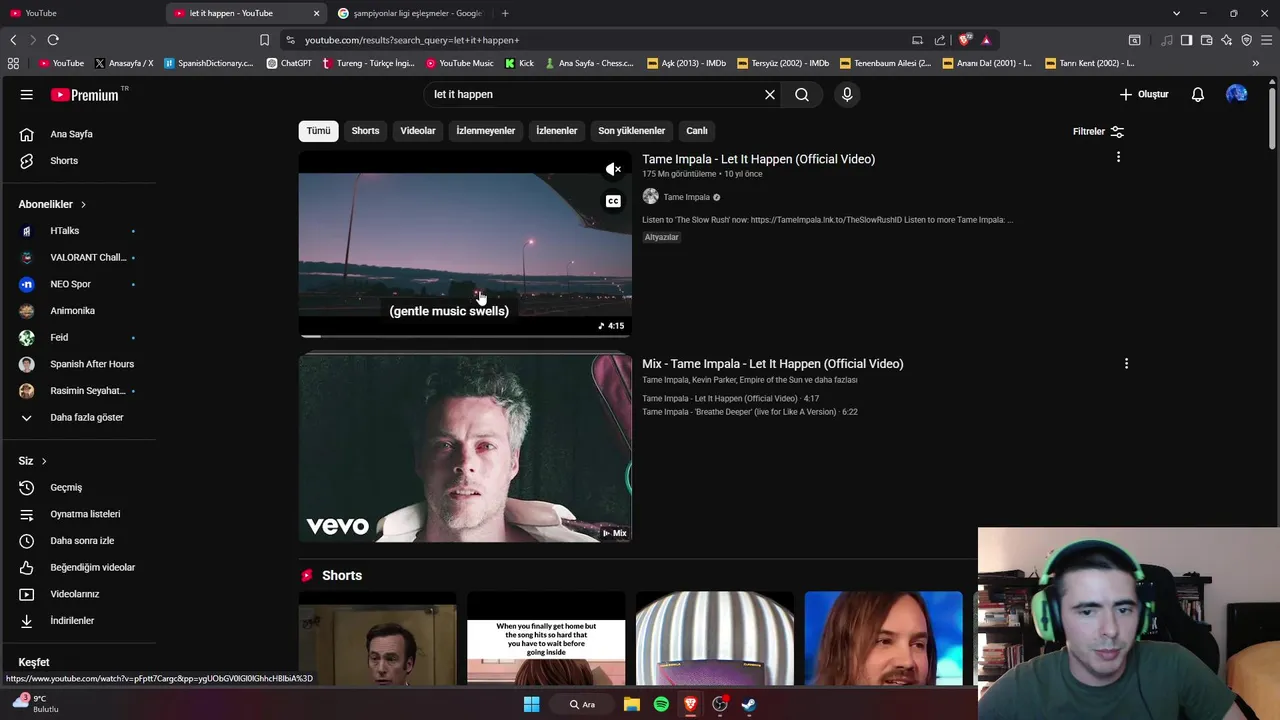Click the Altyazılar badge
Viewport: 1280px width, 720px height.
[661, 237]
